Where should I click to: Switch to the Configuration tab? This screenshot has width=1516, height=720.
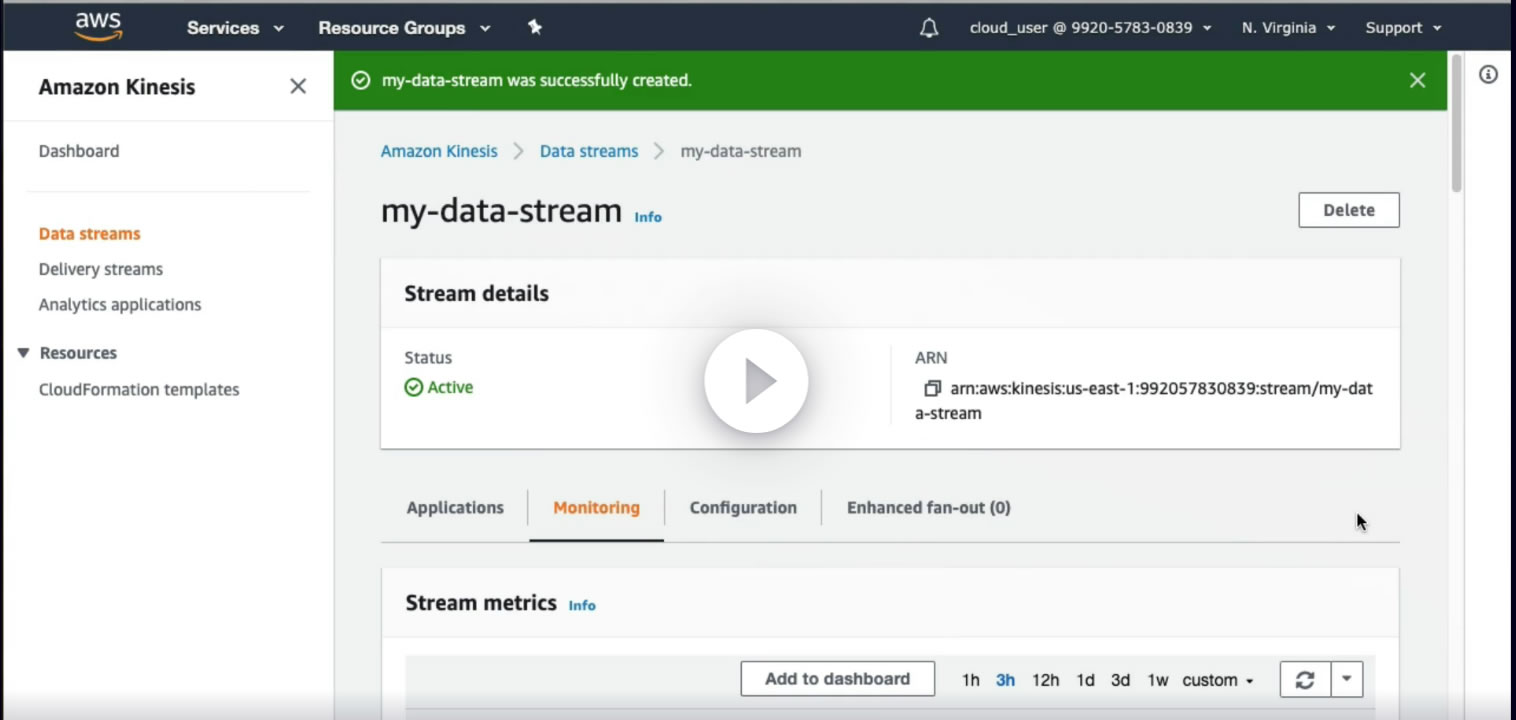tap(743, 508)
